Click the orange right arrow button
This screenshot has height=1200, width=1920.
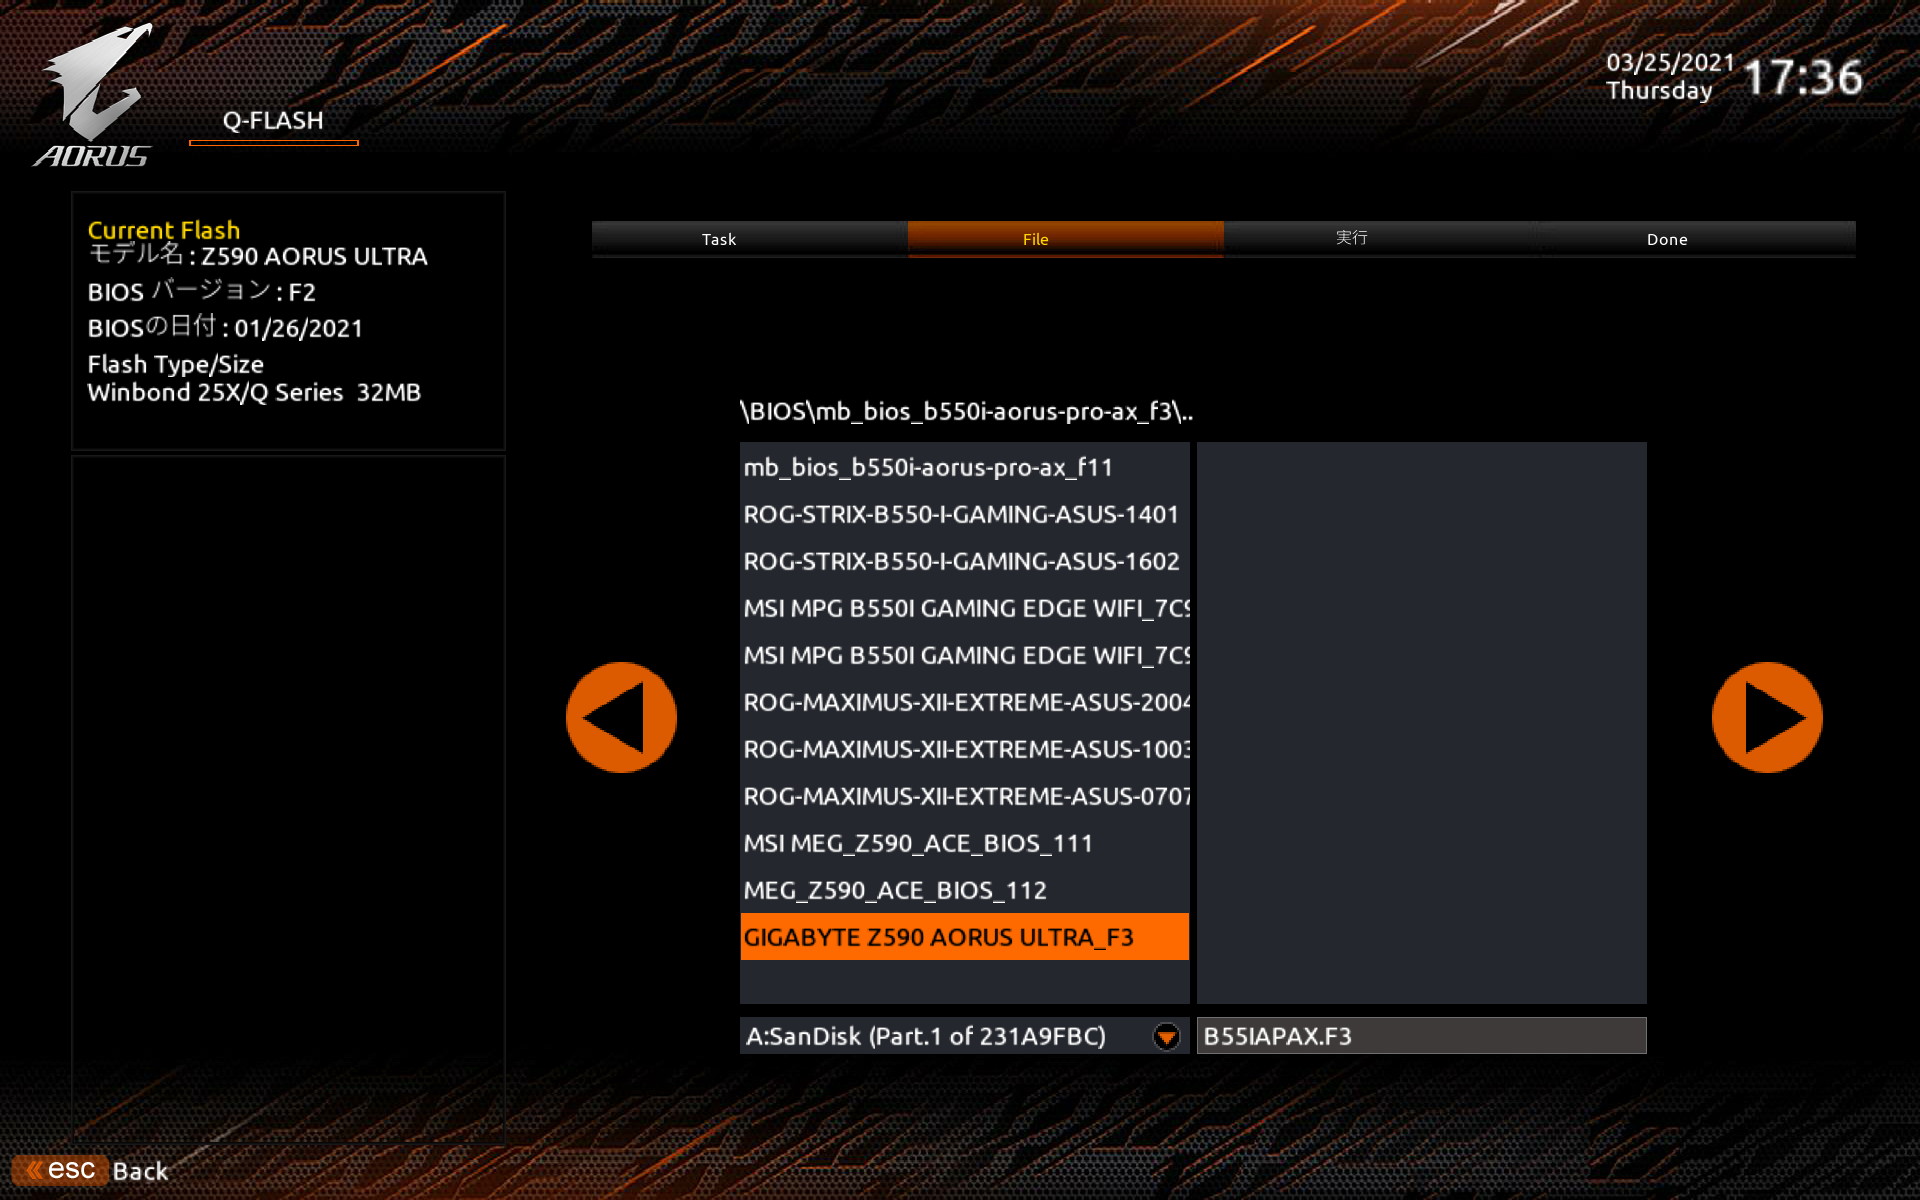coord(1767,717)
